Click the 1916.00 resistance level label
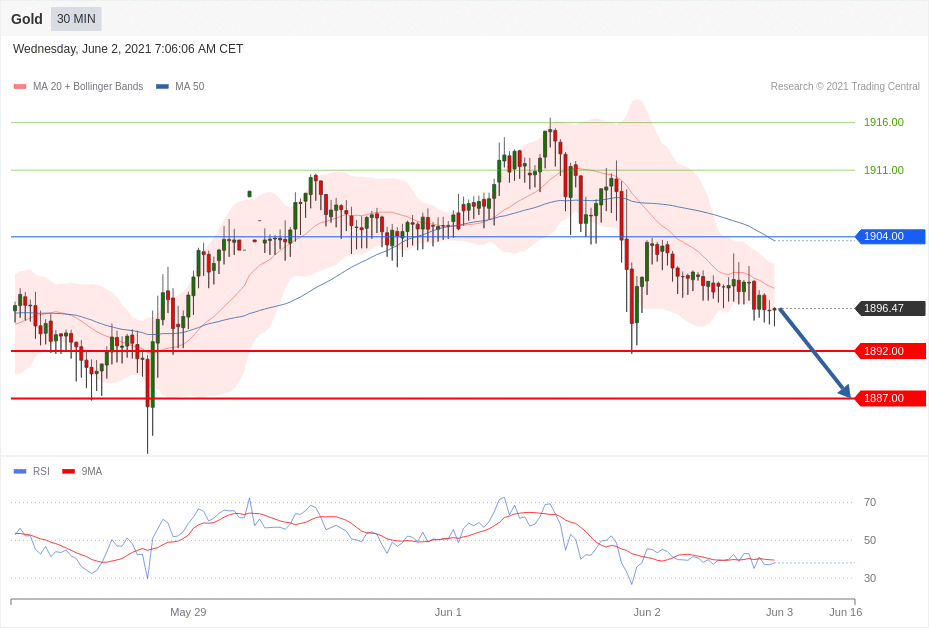 (x=883, y=122)
